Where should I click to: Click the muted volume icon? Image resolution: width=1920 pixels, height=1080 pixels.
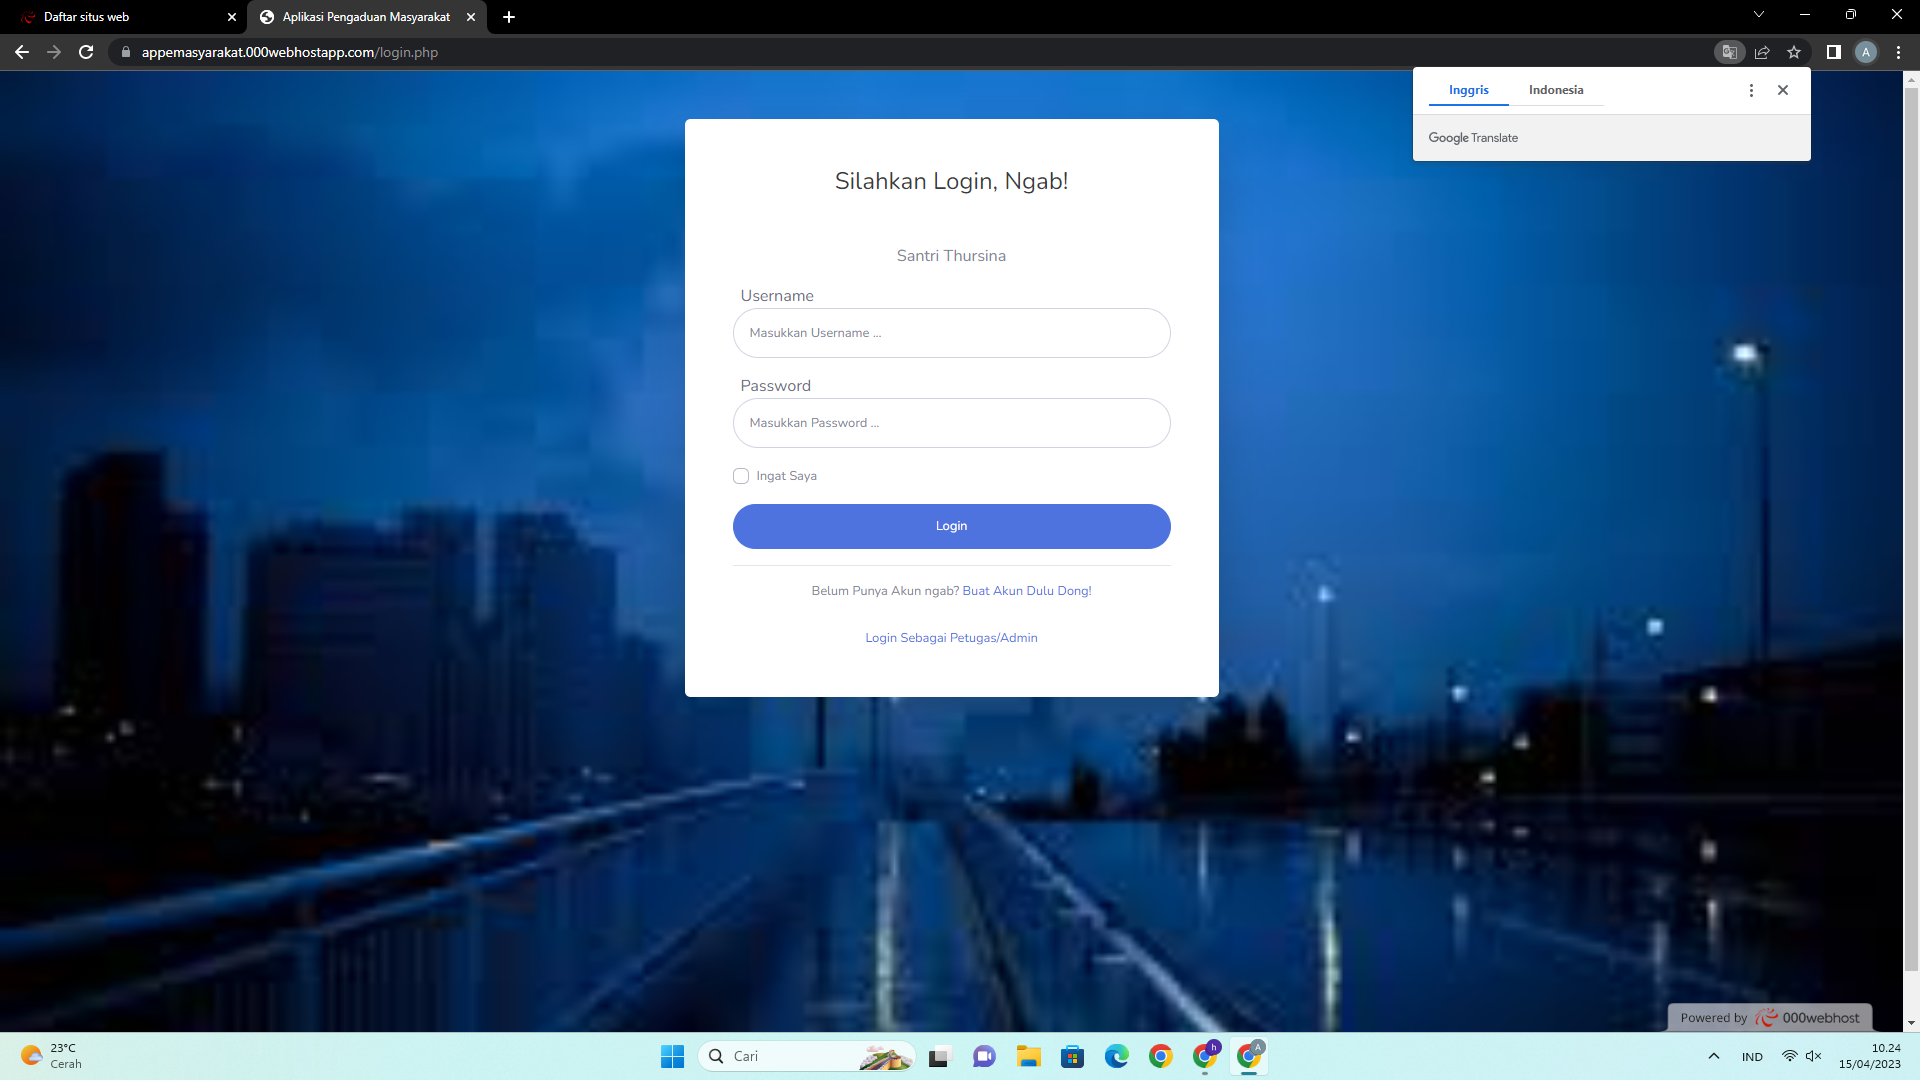point(1814,1056)
